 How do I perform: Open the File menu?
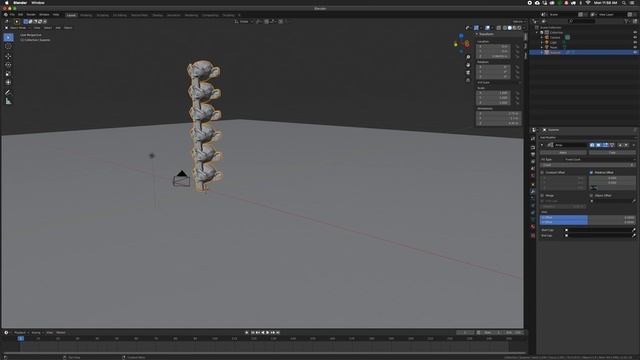coord(12,15)
